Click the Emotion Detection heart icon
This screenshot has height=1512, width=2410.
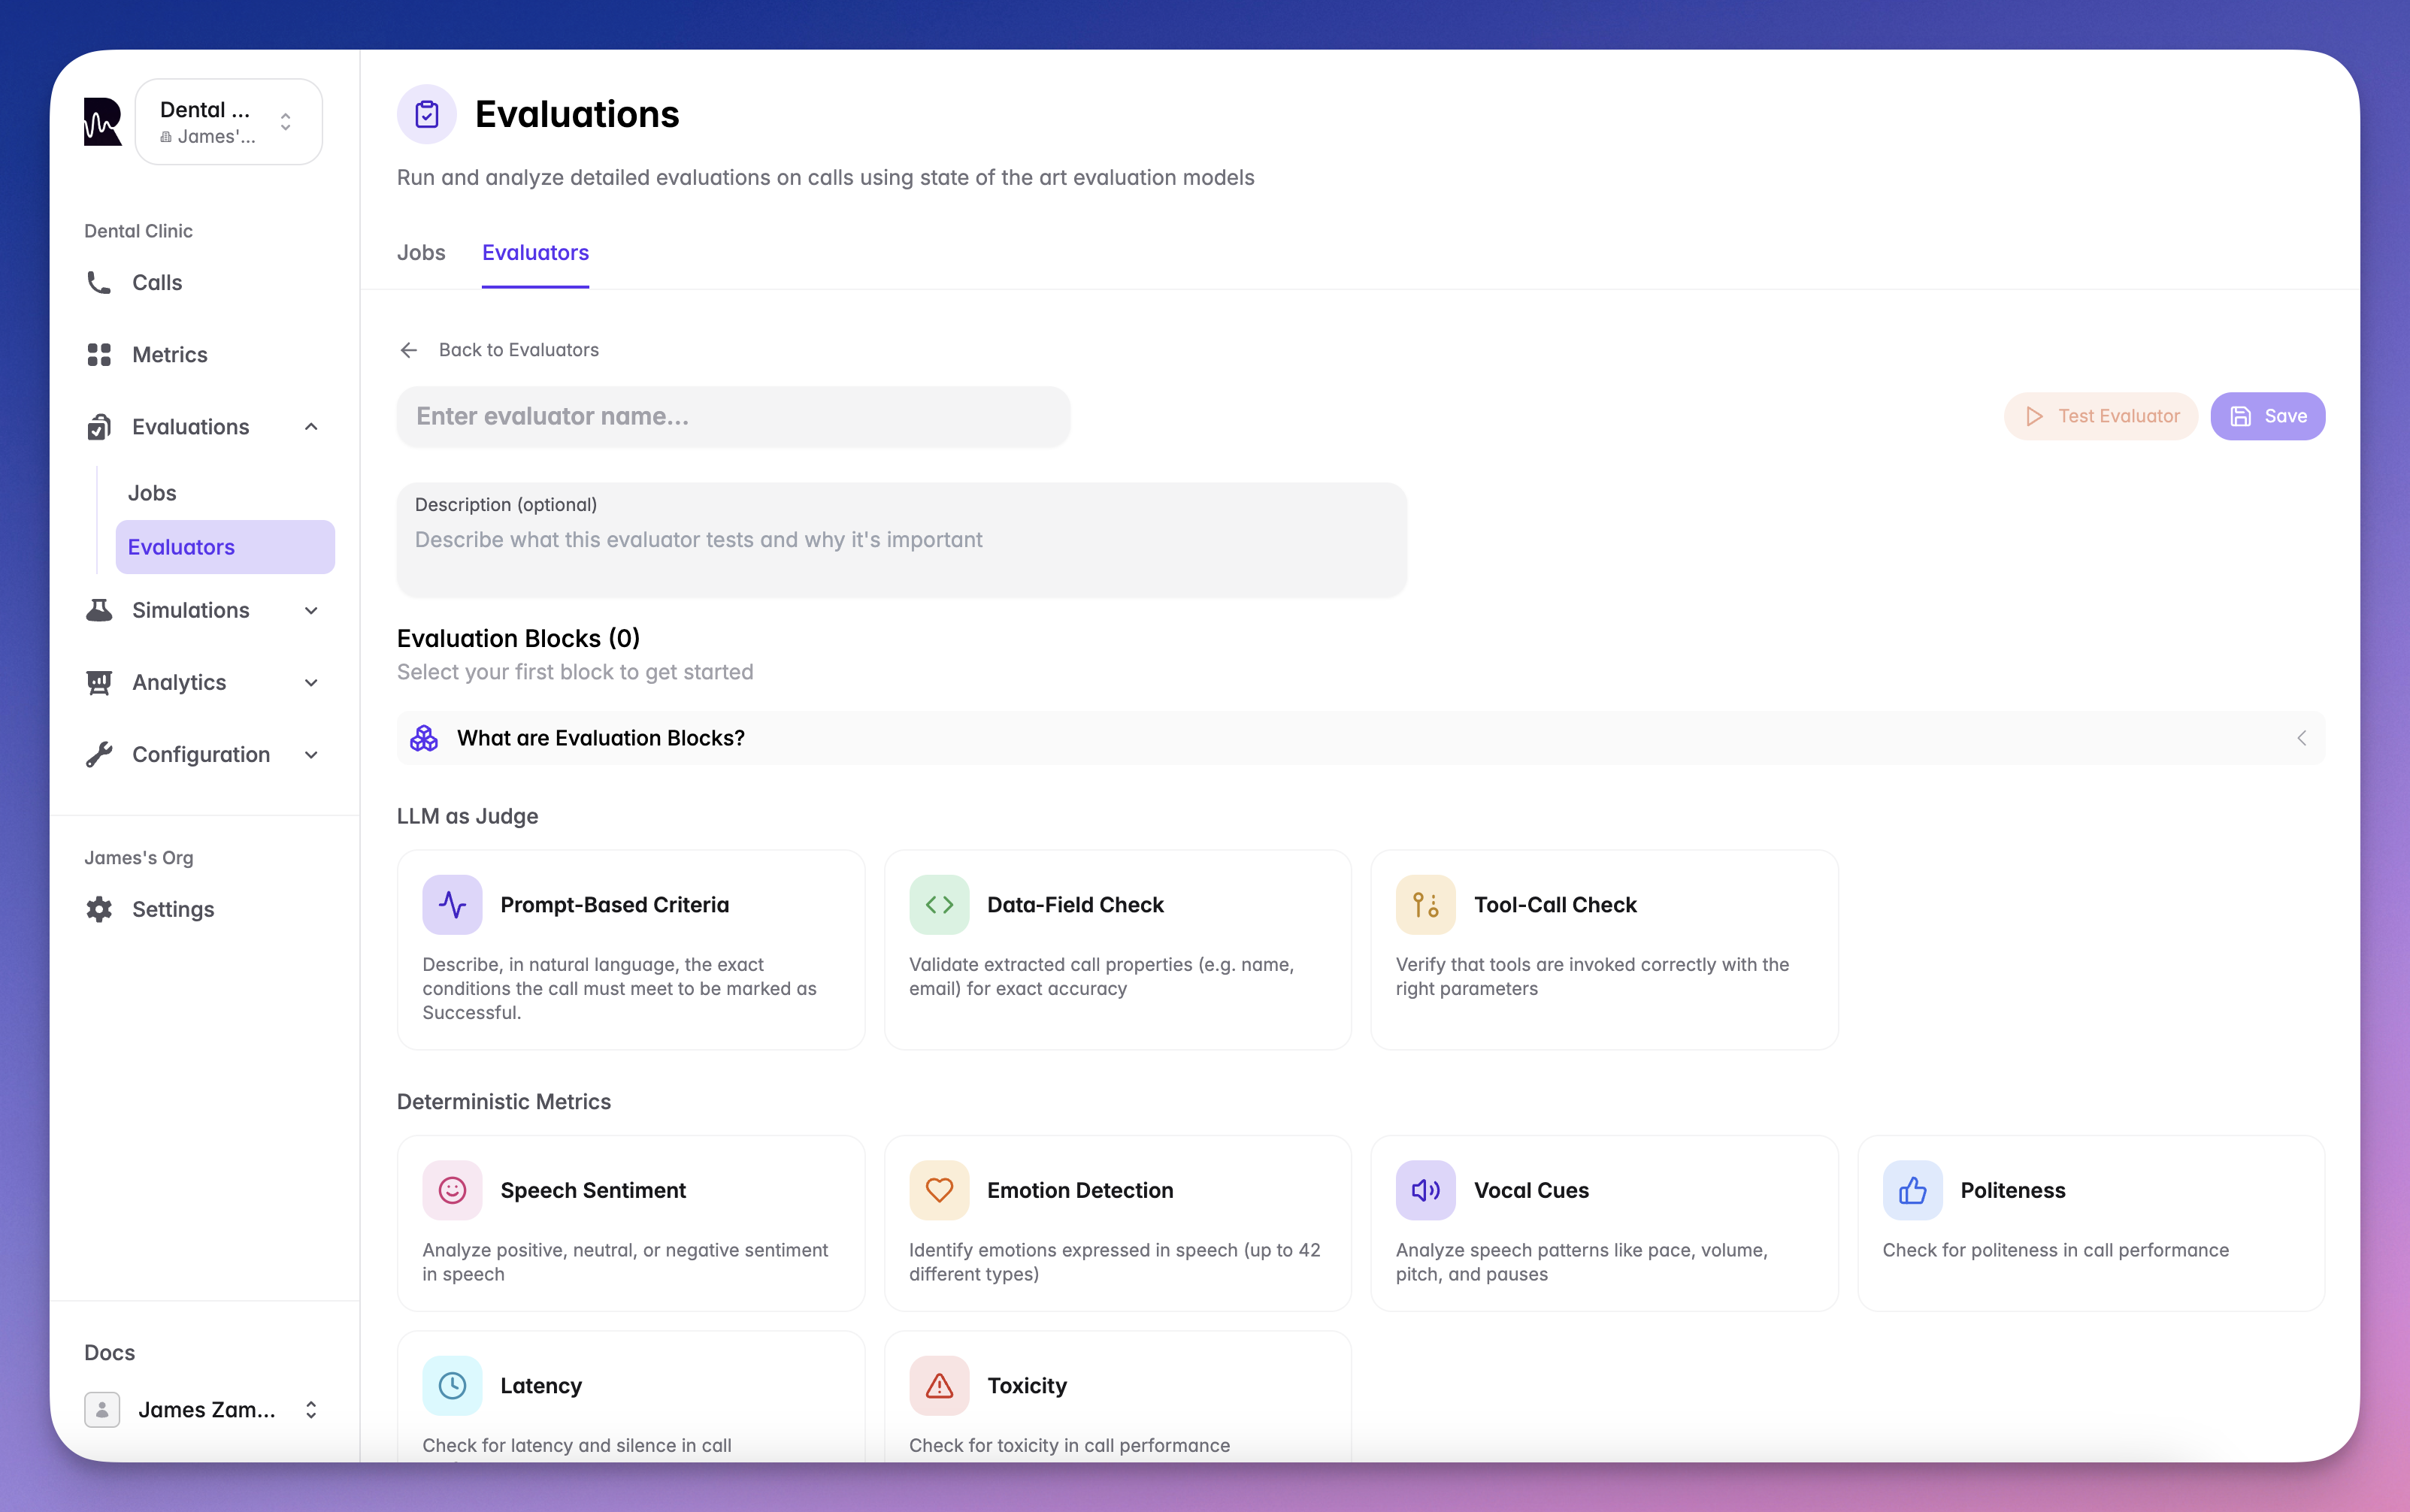click(939, 1190)
